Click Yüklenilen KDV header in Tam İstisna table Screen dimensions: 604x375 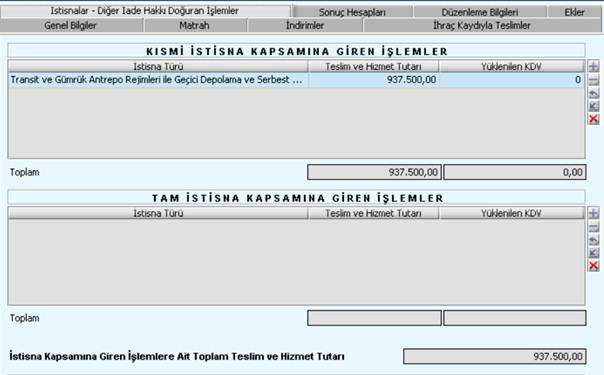tap(512, 213)
